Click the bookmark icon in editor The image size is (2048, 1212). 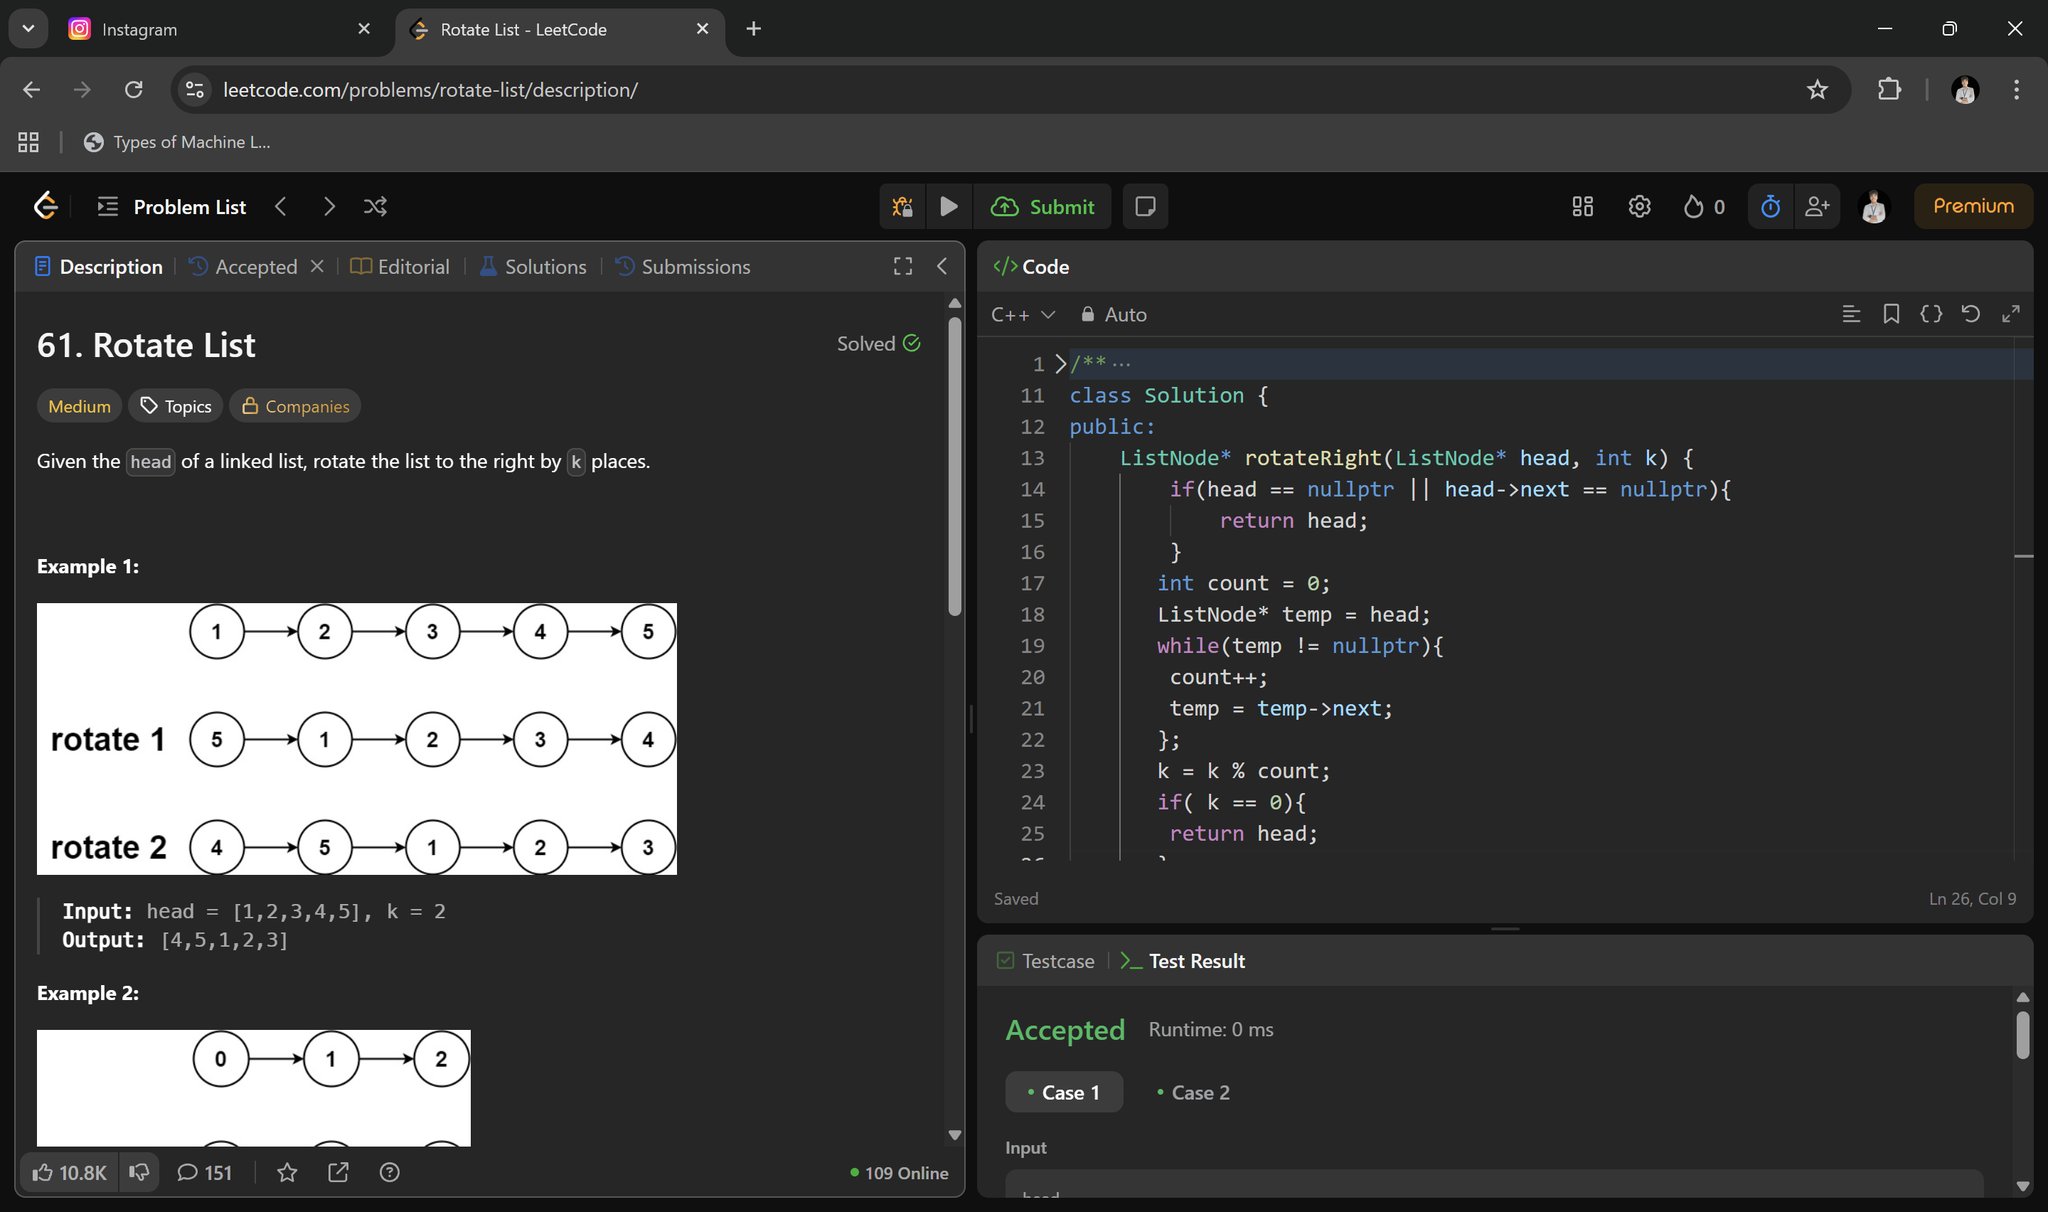coord(1891,314)
